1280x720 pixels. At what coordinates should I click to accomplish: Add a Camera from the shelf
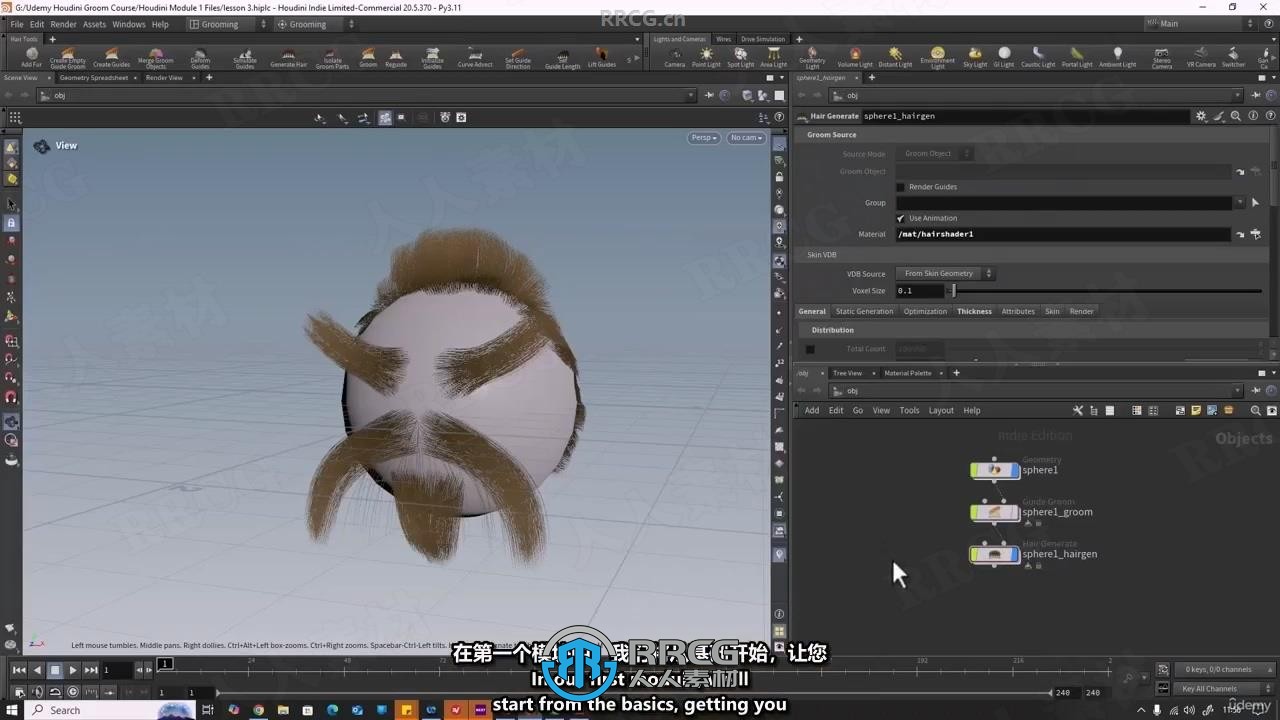click(675, 58)
